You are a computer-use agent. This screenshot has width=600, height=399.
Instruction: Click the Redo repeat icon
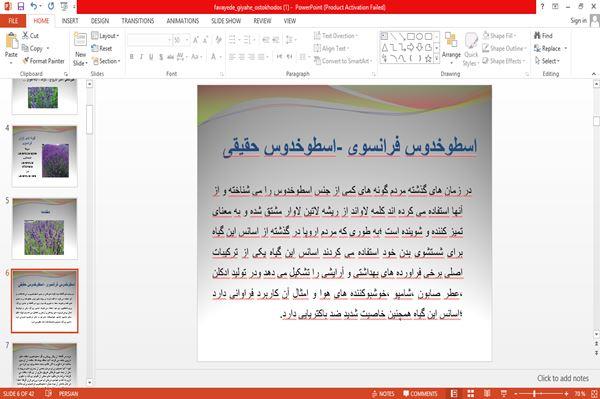click(51, 7)
